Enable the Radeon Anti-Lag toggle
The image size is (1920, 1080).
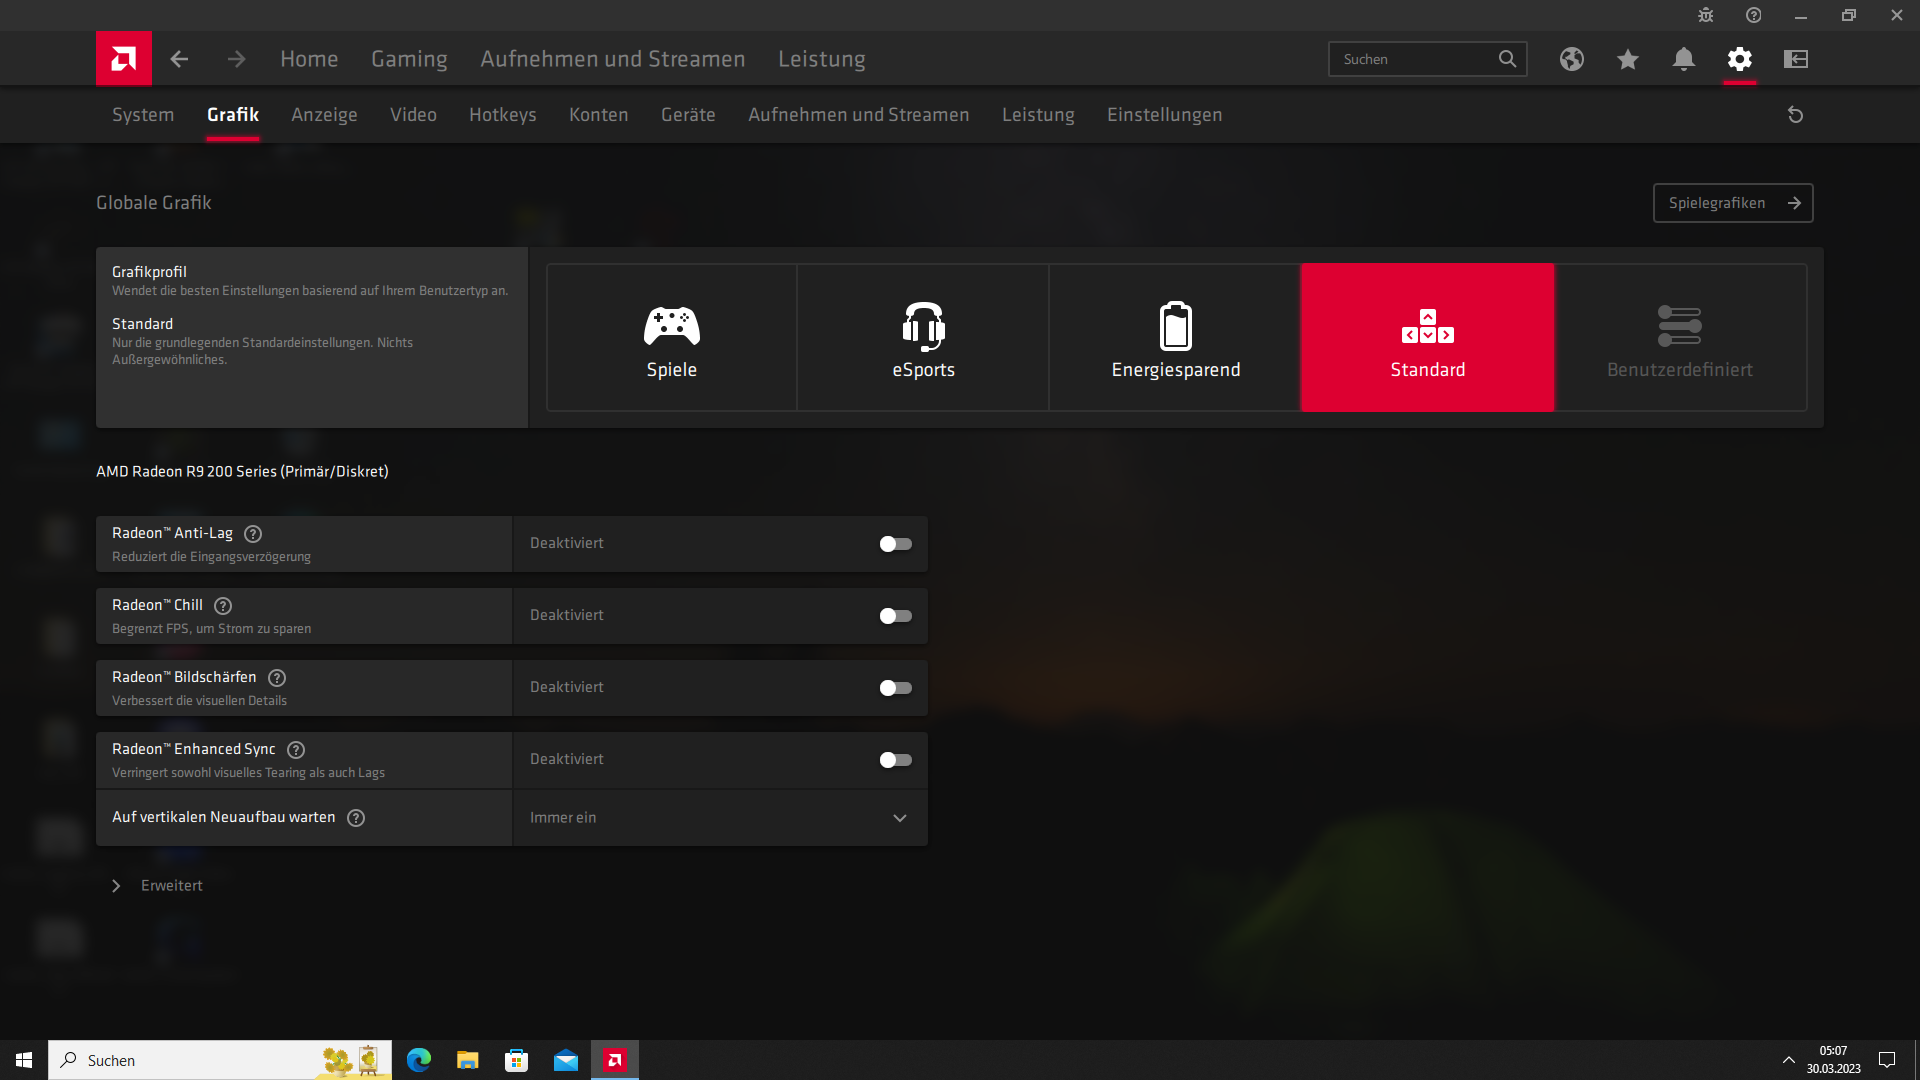(x=895, y=544)
